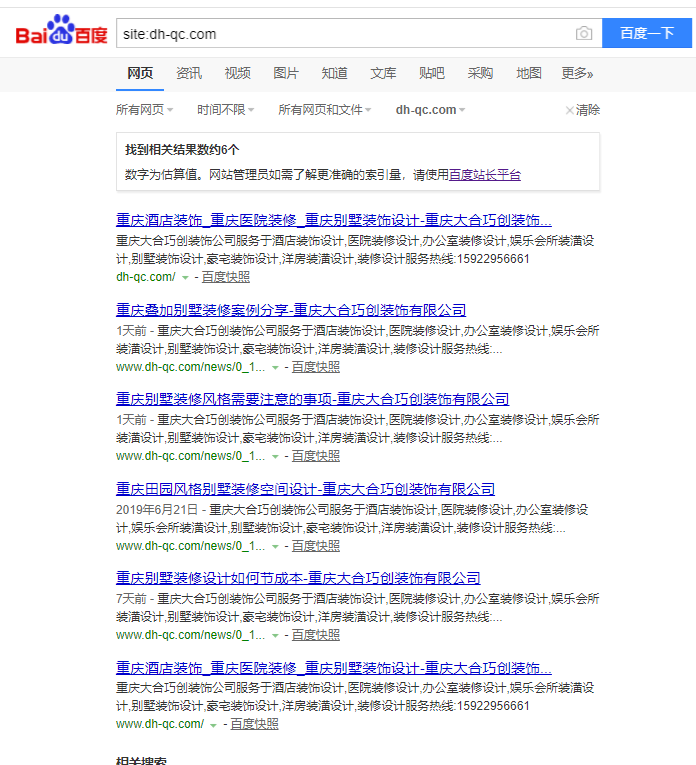Click URL under 重庆别墅装修风格需要注意的事项 result
The image size is (696, 765).
coord(190,456)
